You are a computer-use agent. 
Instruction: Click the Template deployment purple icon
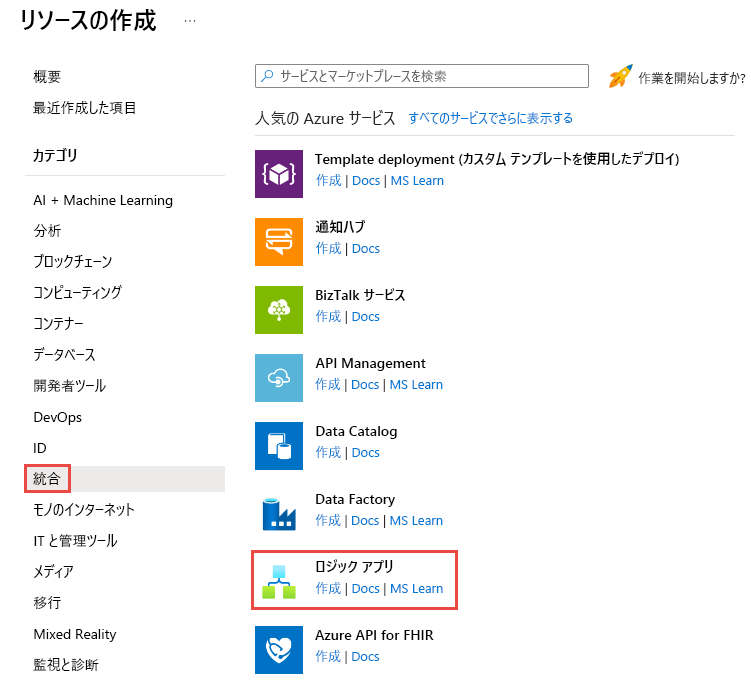point(279,174)
